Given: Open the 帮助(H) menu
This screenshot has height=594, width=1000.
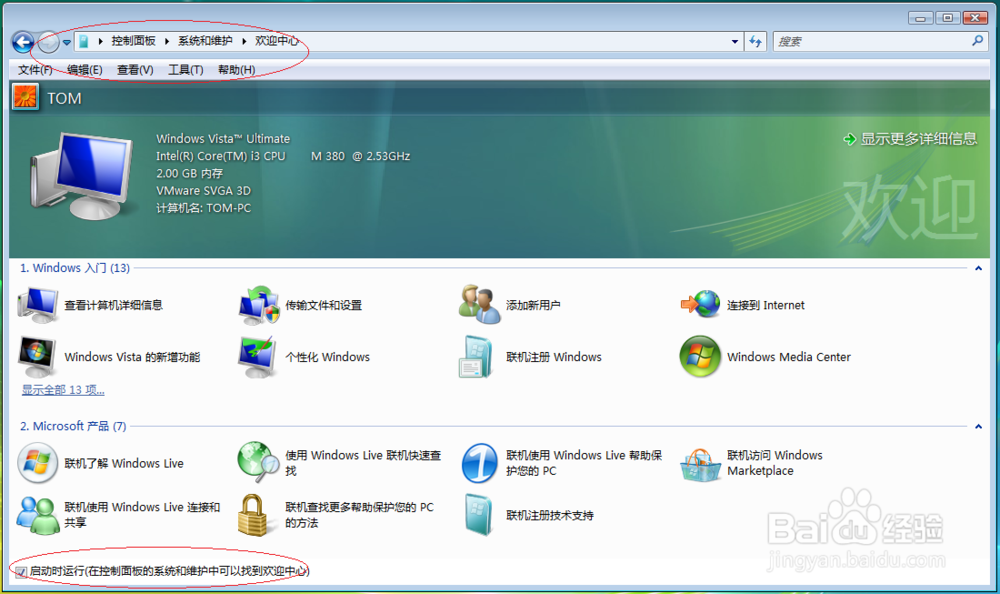Looking at the screenshot, I should pyautogui.click(x=237, y=70).
